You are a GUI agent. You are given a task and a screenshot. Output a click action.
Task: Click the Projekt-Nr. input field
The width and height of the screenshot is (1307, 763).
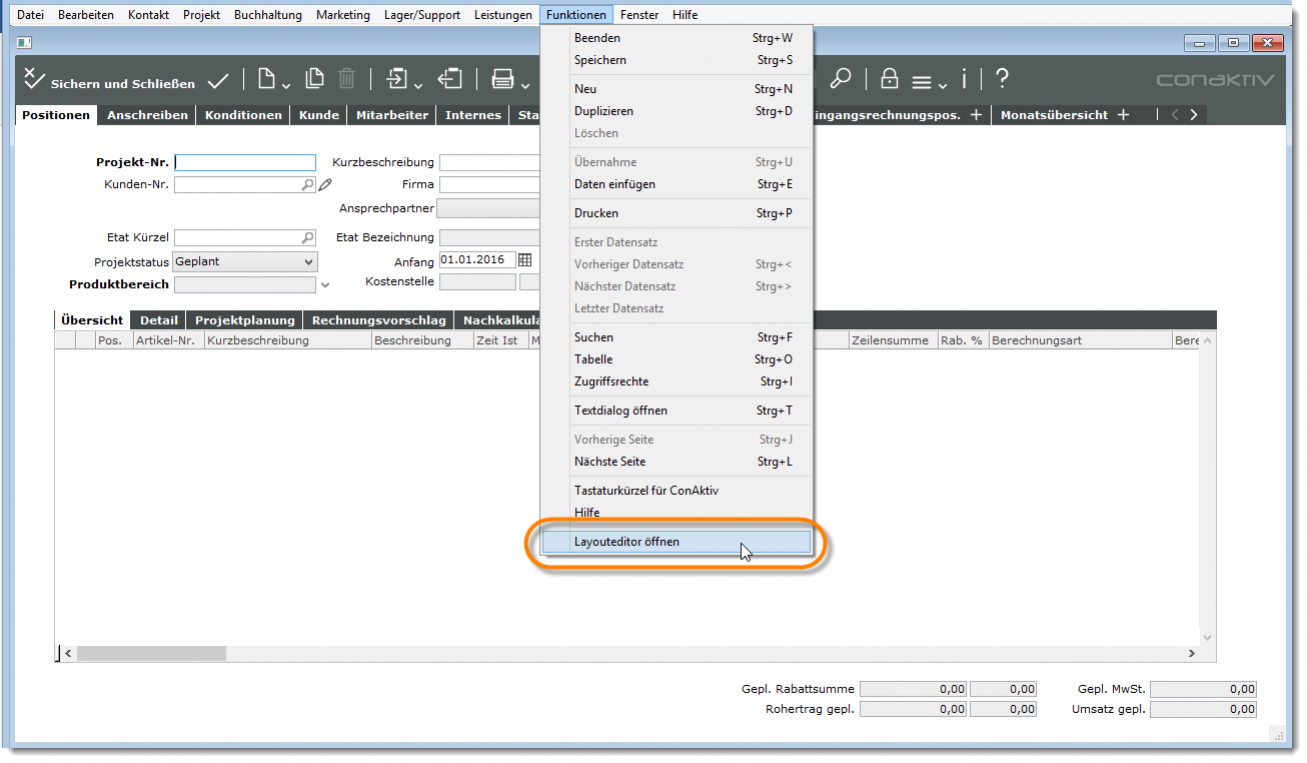[245, 163]
